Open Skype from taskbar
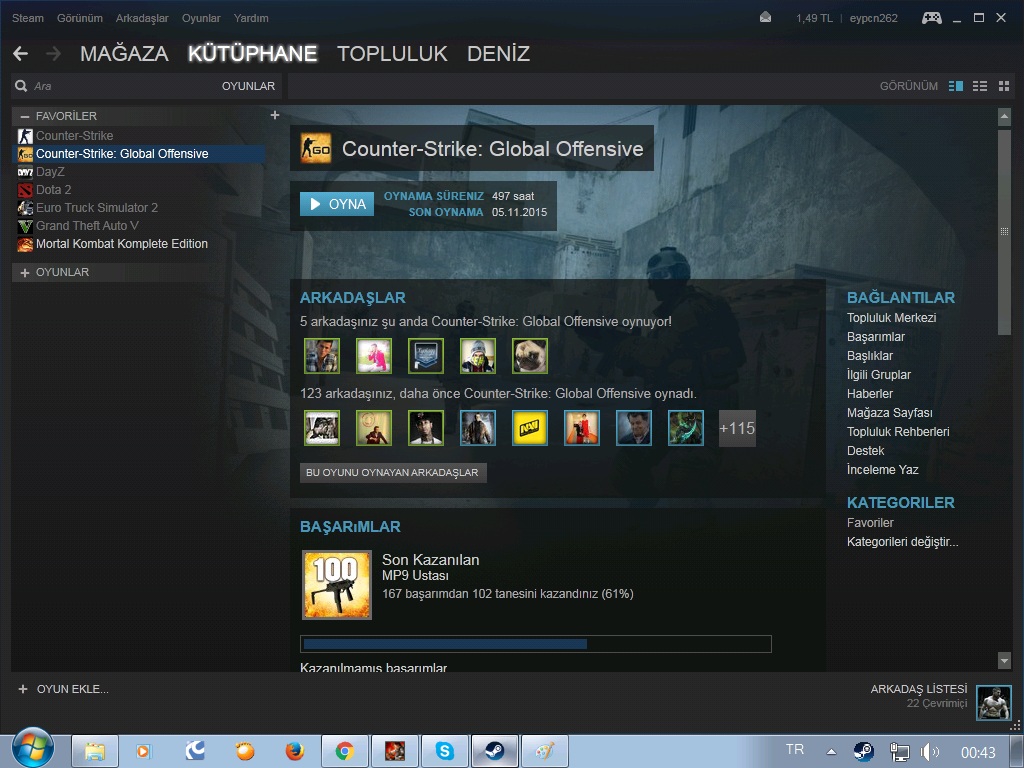 [445, 751]
